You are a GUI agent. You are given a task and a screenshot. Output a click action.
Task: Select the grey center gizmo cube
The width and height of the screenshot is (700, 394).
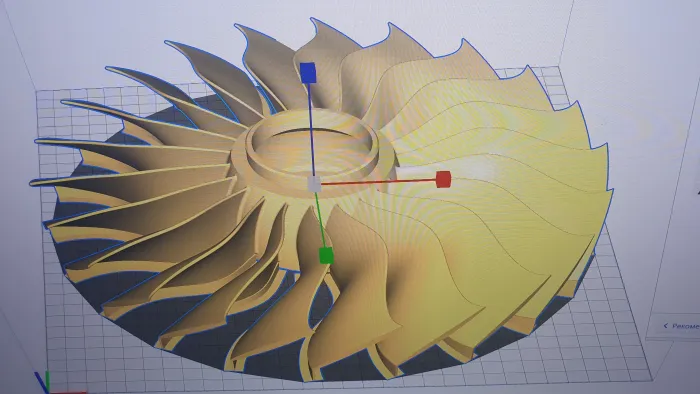click(x=315, y=184)
